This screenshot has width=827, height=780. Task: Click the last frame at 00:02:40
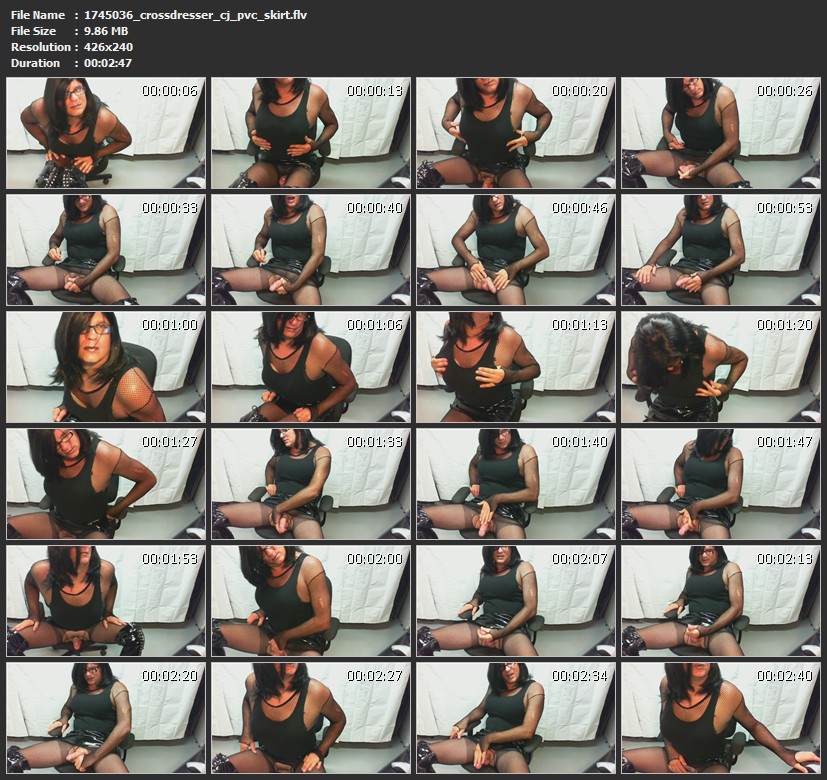click(721, 718)
